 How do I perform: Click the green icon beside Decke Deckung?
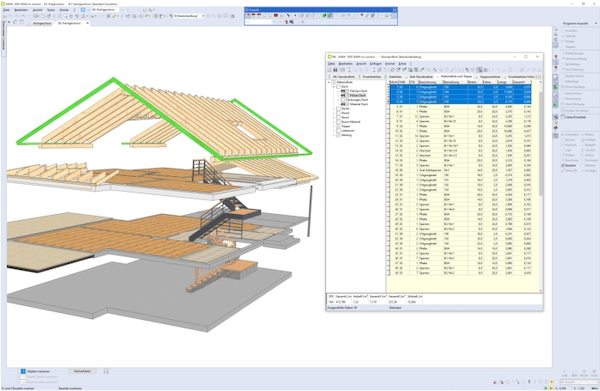click(x=556, y=87)
